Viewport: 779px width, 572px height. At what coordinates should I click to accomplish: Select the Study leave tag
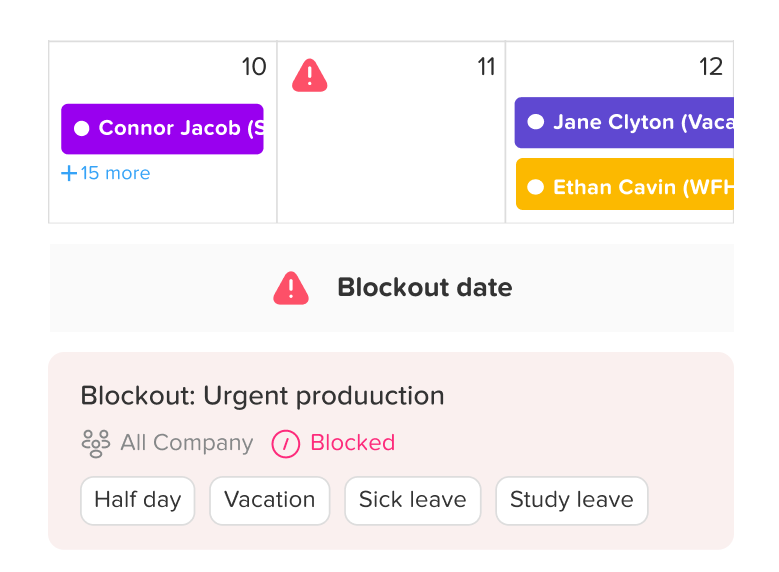pyautogui.click(x=571, y=500)
